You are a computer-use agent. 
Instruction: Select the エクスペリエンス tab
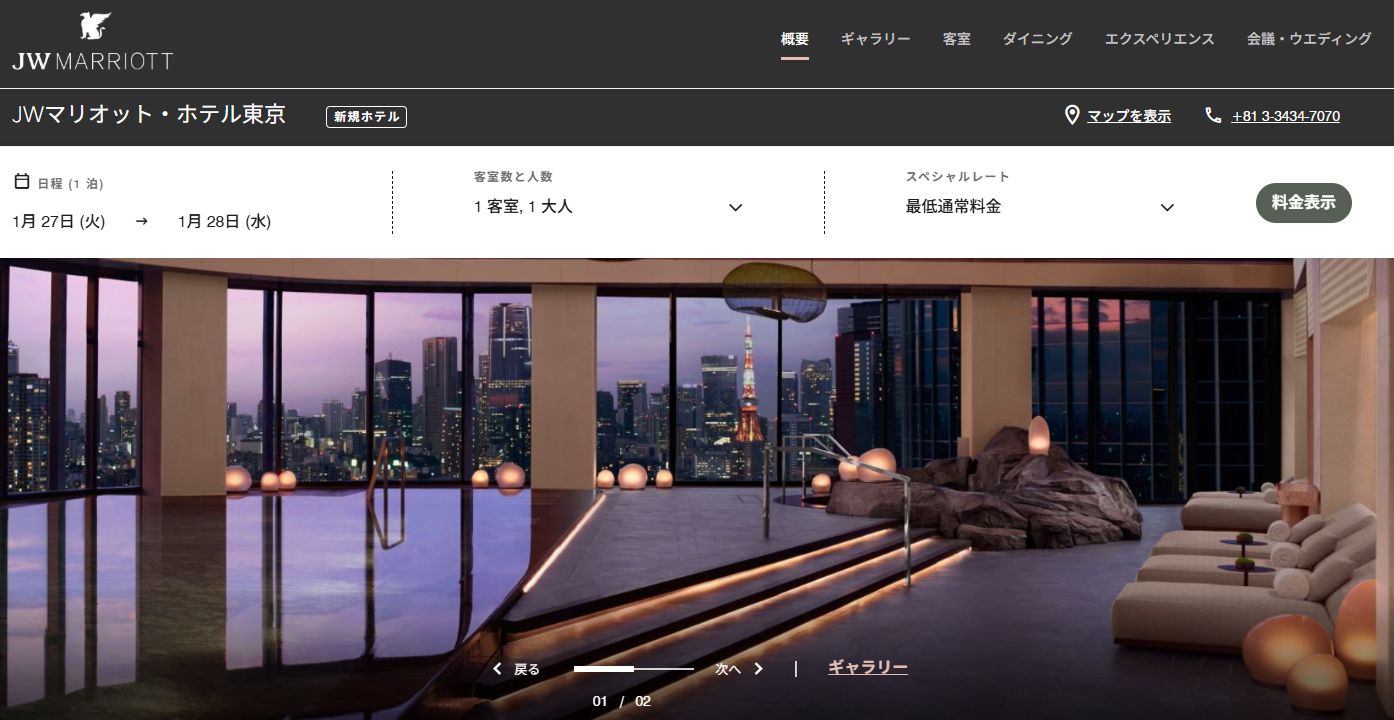click(1159, 39)
